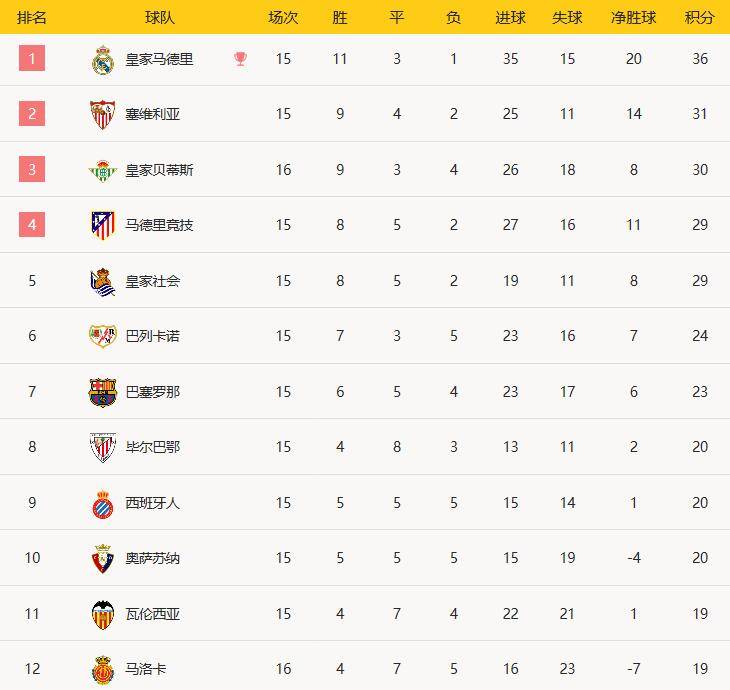This screenshot has height=690, width=730.
Task: Click the Espanyol club crest
Action: [103, 504]
